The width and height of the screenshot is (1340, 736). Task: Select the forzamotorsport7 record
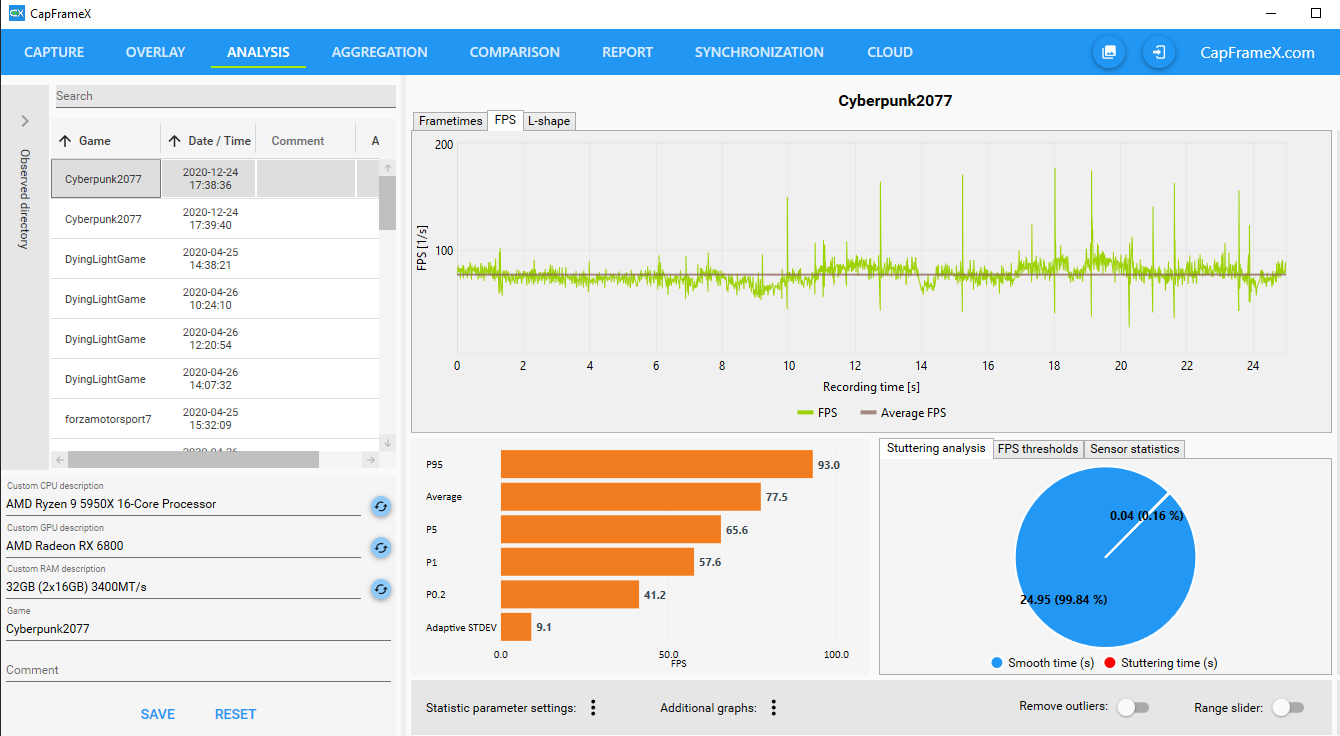click(x=215, y=419)
